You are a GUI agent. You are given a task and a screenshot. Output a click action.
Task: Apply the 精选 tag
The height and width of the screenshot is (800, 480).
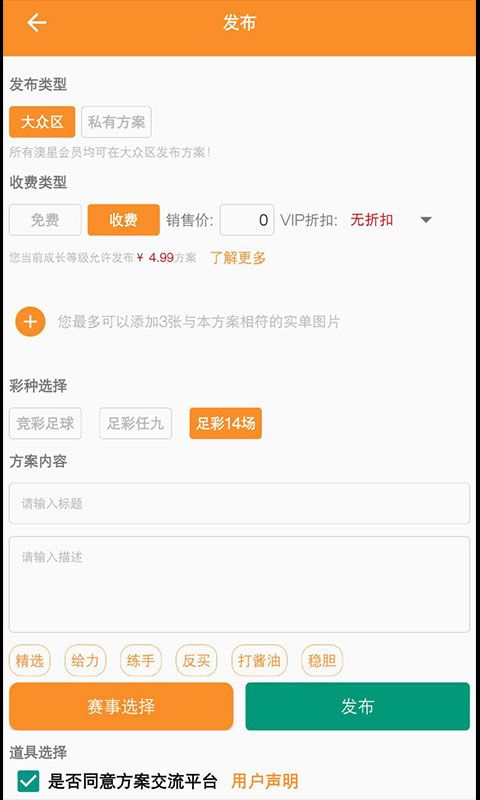[30, 661]
